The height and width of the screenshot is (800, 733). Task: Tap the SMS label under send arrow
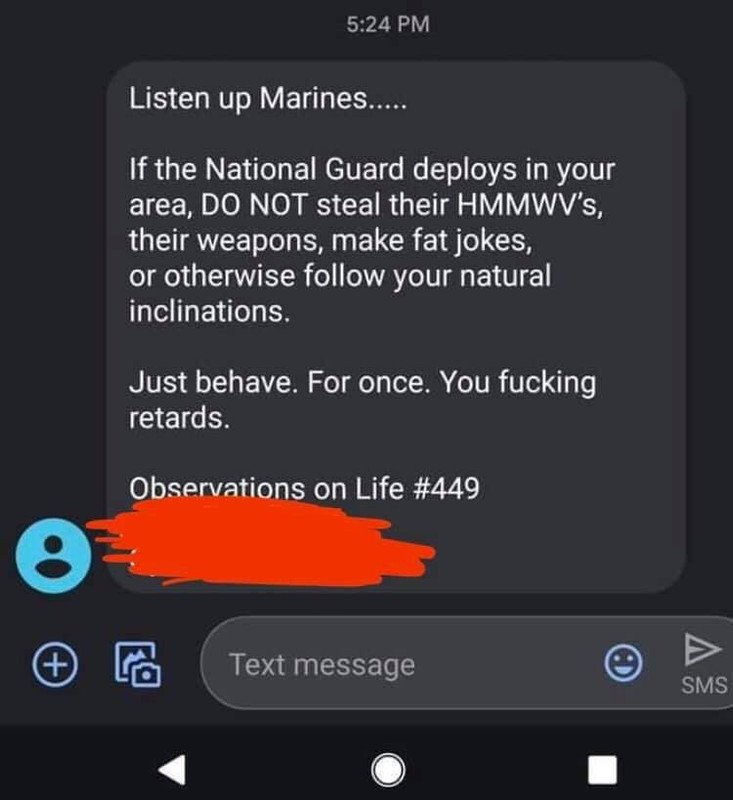(x=704, y=685)
